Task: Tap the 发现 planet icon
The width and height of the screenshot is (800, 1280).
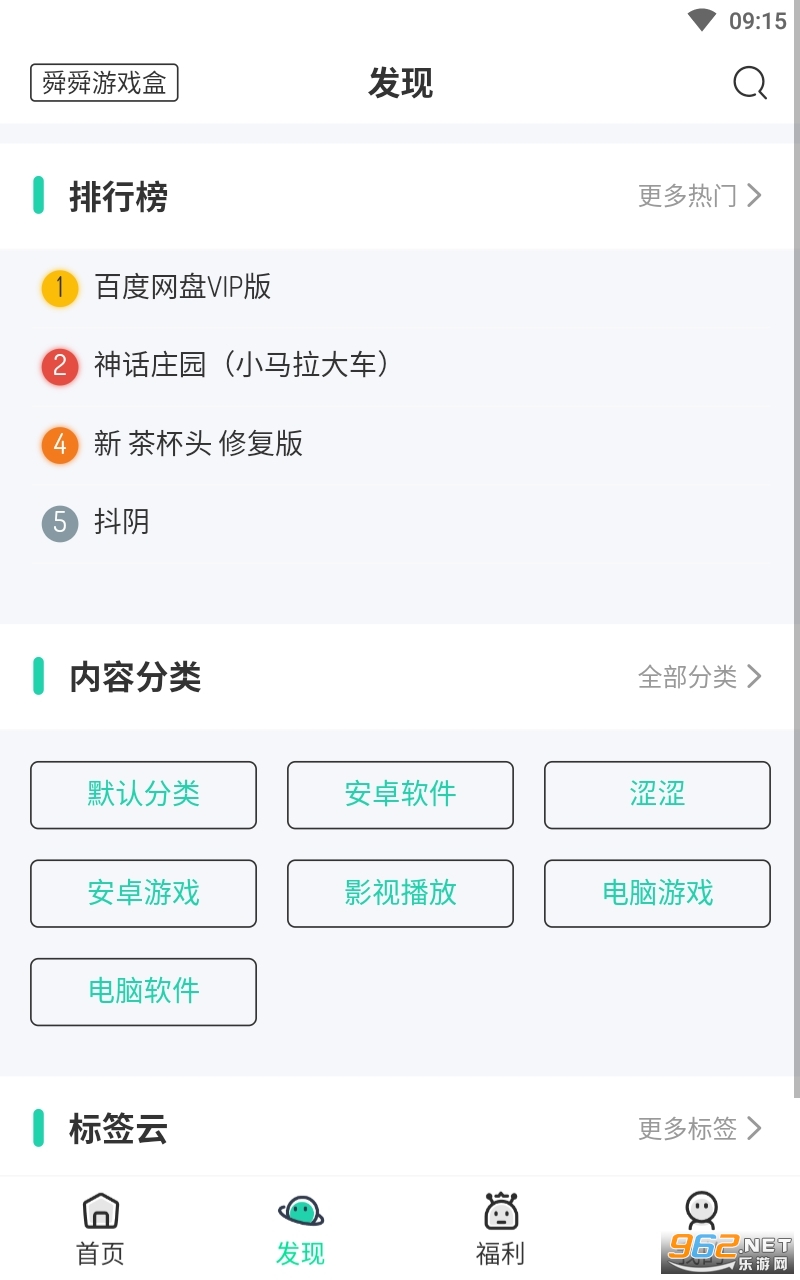Action: pyautogui.click(x=300, y=1211)
